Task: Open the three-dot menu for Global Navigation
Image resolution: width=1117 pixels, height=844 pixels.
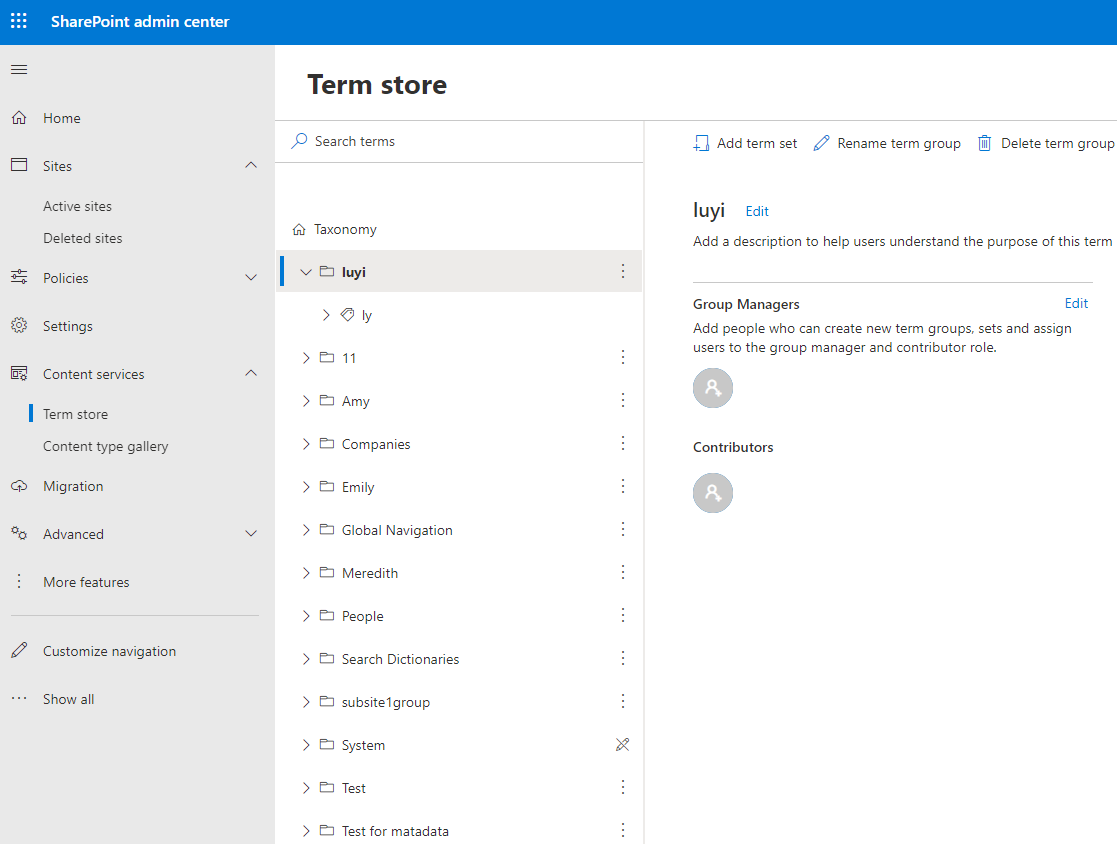Action: tap(623, 529)
